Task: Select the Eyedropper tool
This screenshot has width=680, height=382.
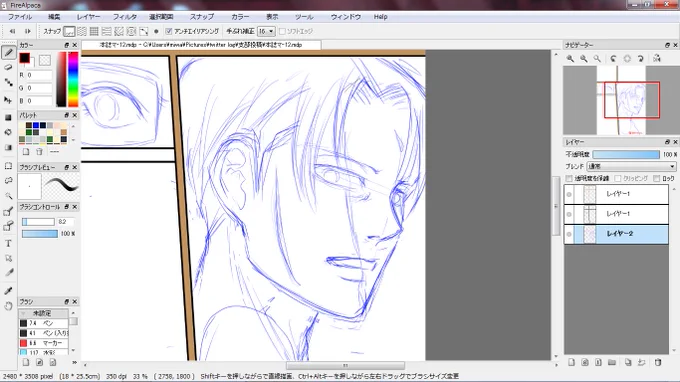Action: click(8, 291)
